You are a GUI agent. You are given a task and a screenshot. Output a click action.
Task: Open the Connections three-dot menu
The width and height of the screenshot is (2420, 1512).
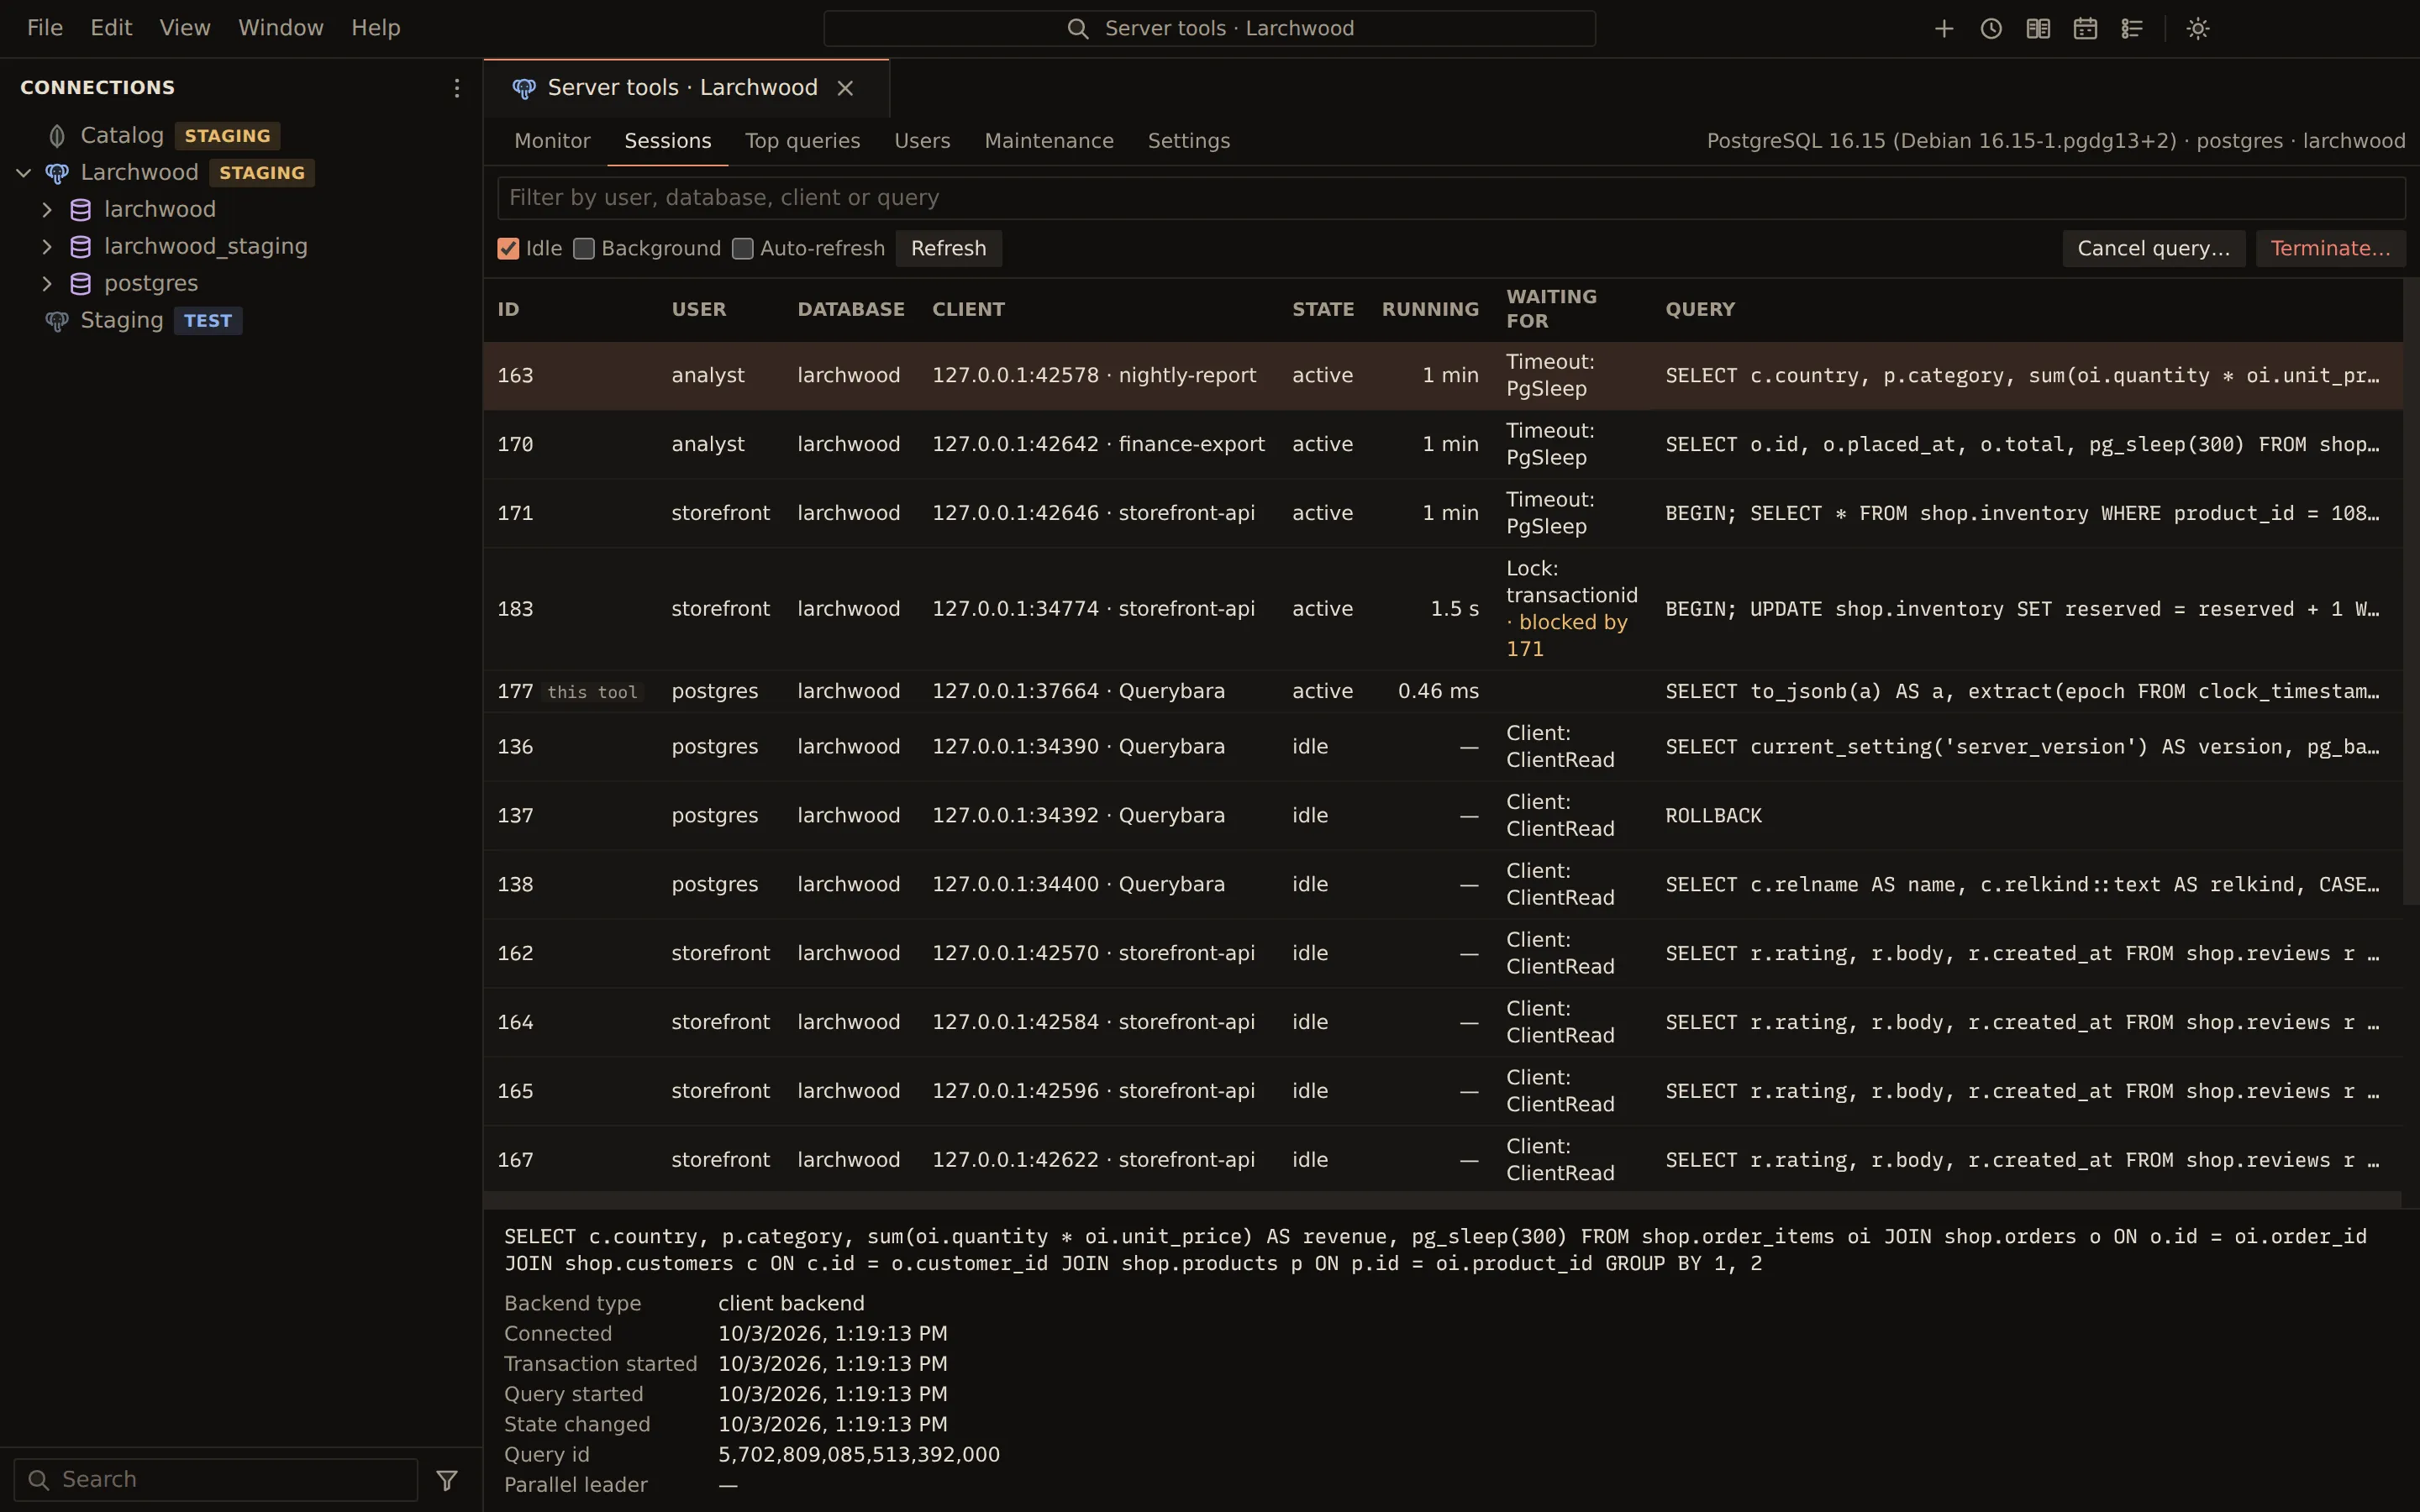pos(456,88)
